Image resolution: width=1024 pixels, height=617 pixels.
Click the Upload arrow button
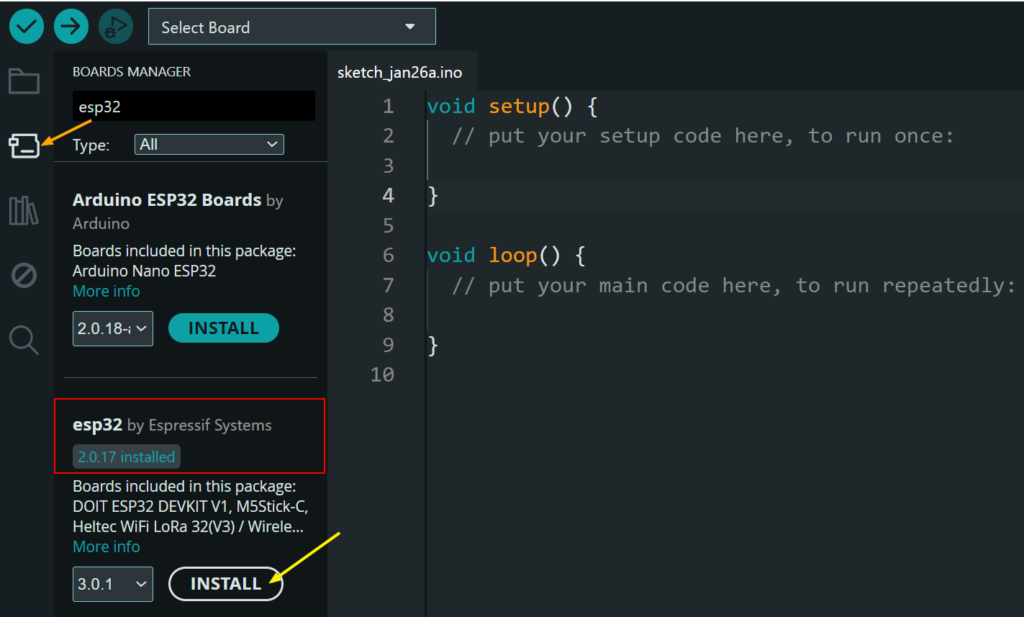(71, 27)
